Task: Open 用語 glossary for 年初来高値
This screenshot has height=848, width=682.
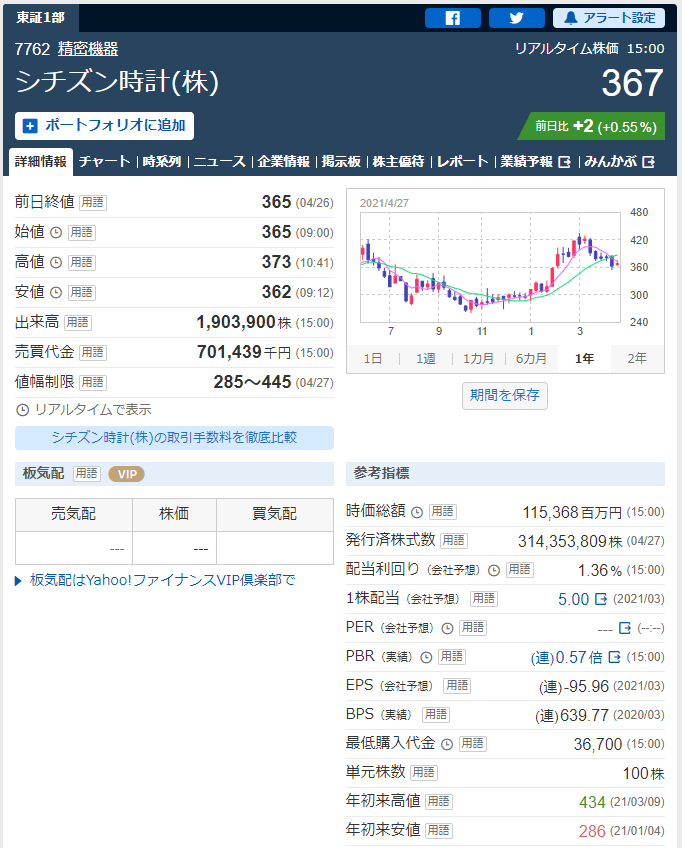Action: click(x=439, y=801)
